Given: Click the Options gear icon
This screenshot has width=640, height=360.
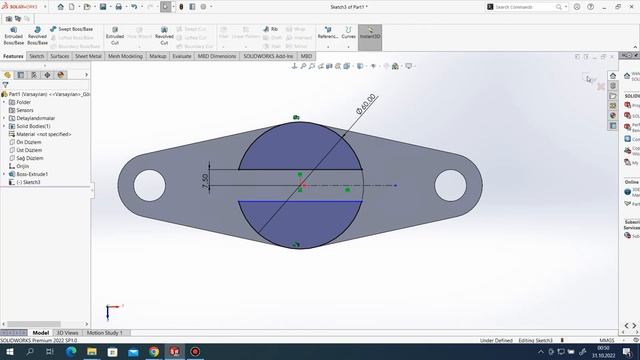Looking at the screenshot, I should (203, 7).
